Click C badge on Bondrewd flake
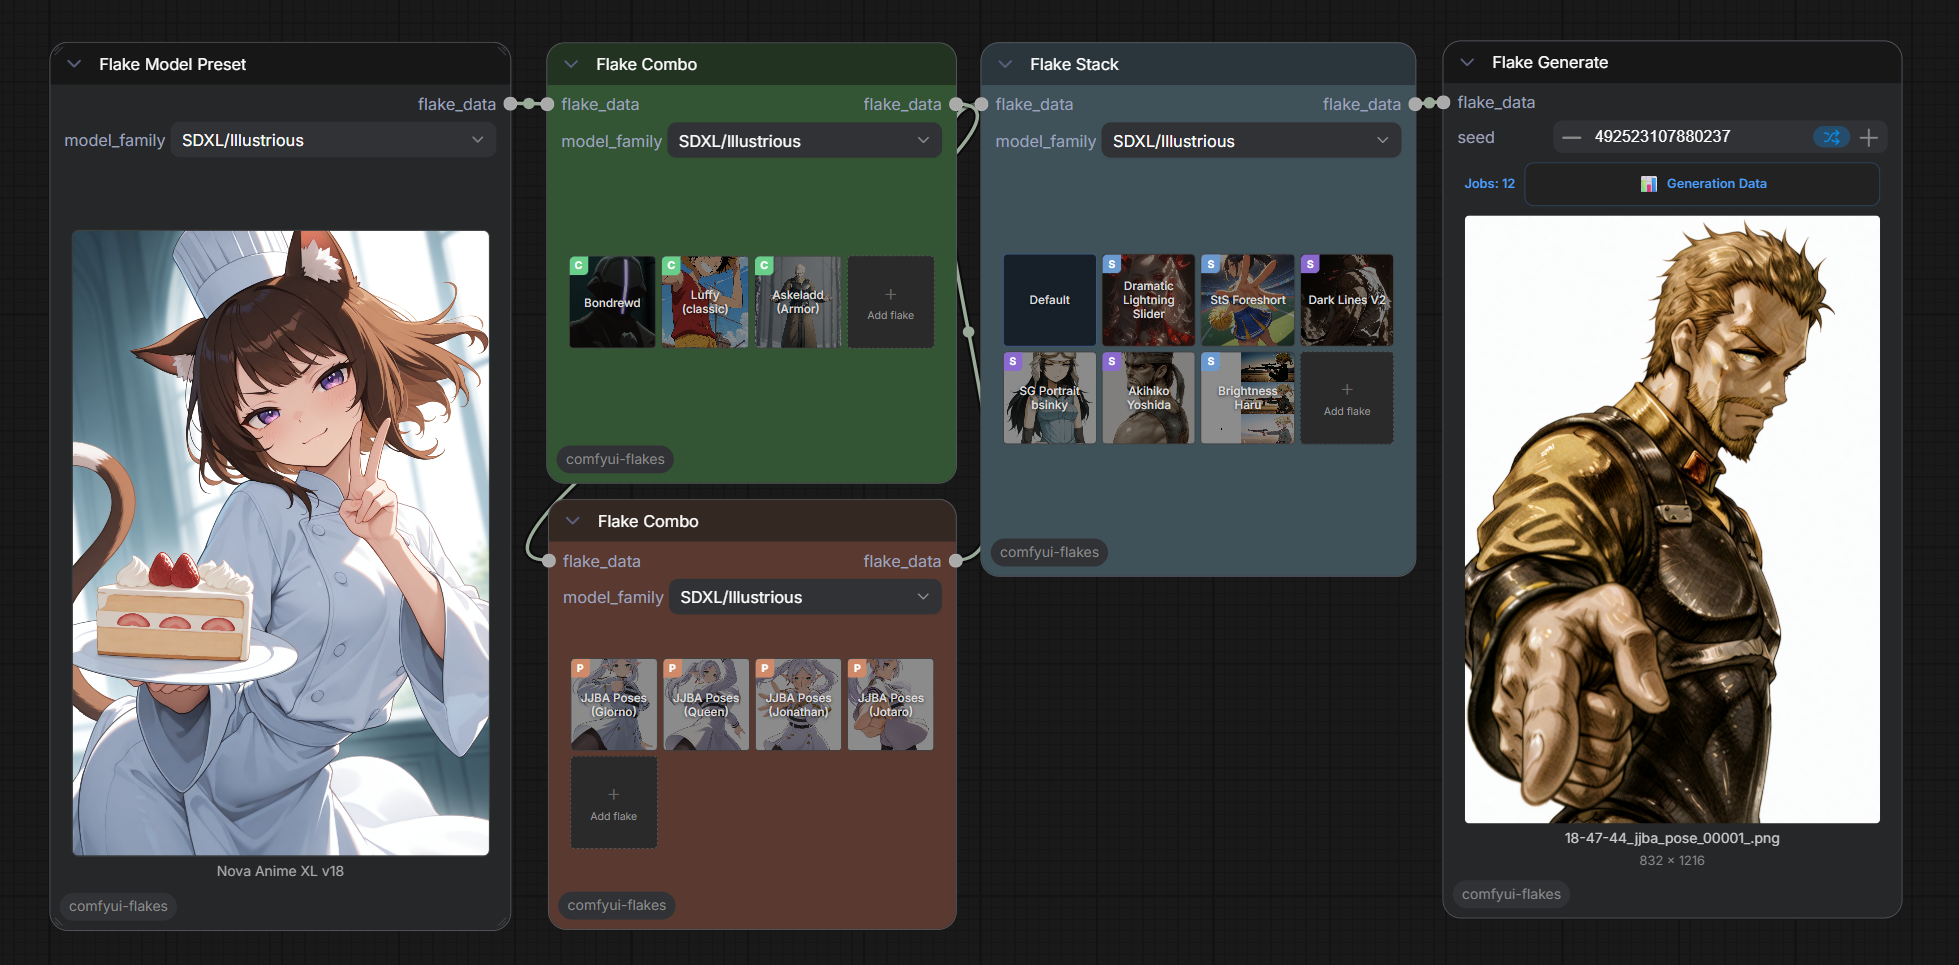 [x=579, y=266]
